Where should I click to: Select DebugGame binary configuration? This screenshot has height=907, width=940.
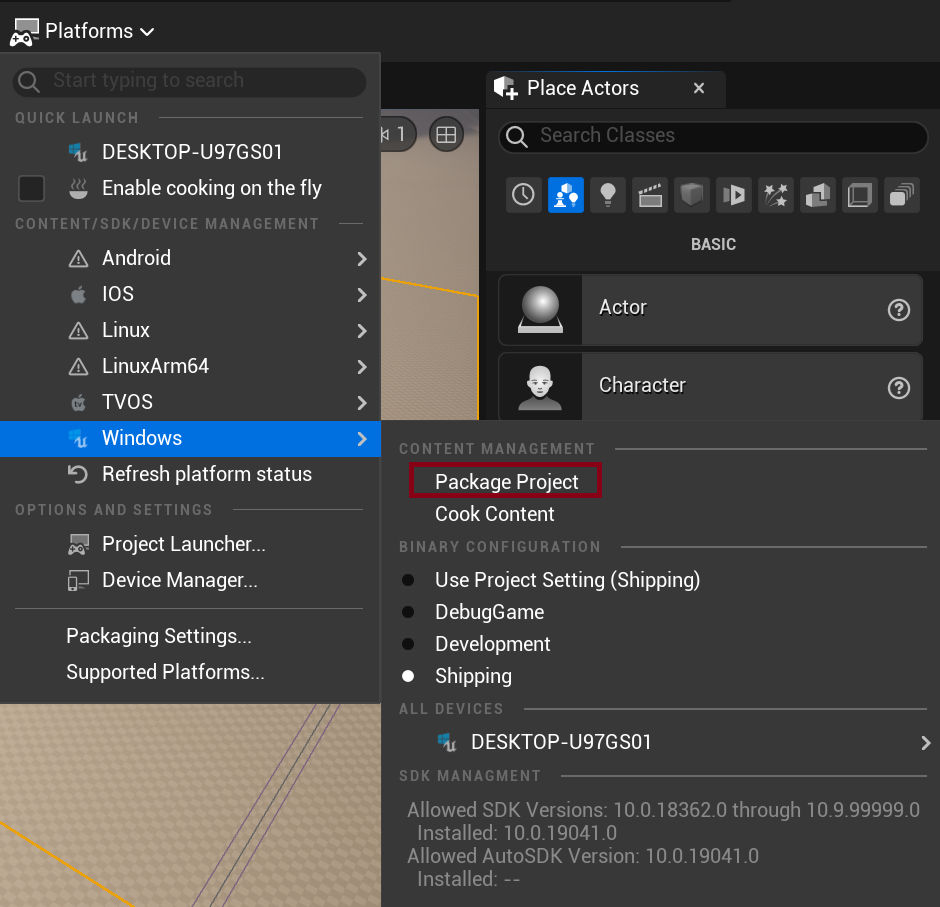(489, 612)
